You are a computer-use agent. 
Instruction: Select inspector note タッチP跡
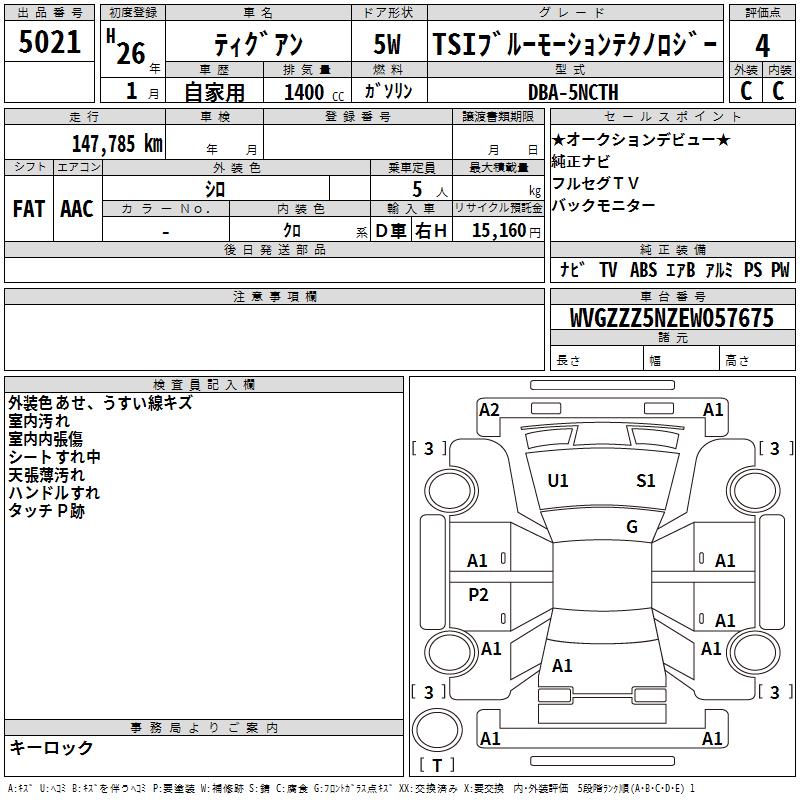click(46, 511)
